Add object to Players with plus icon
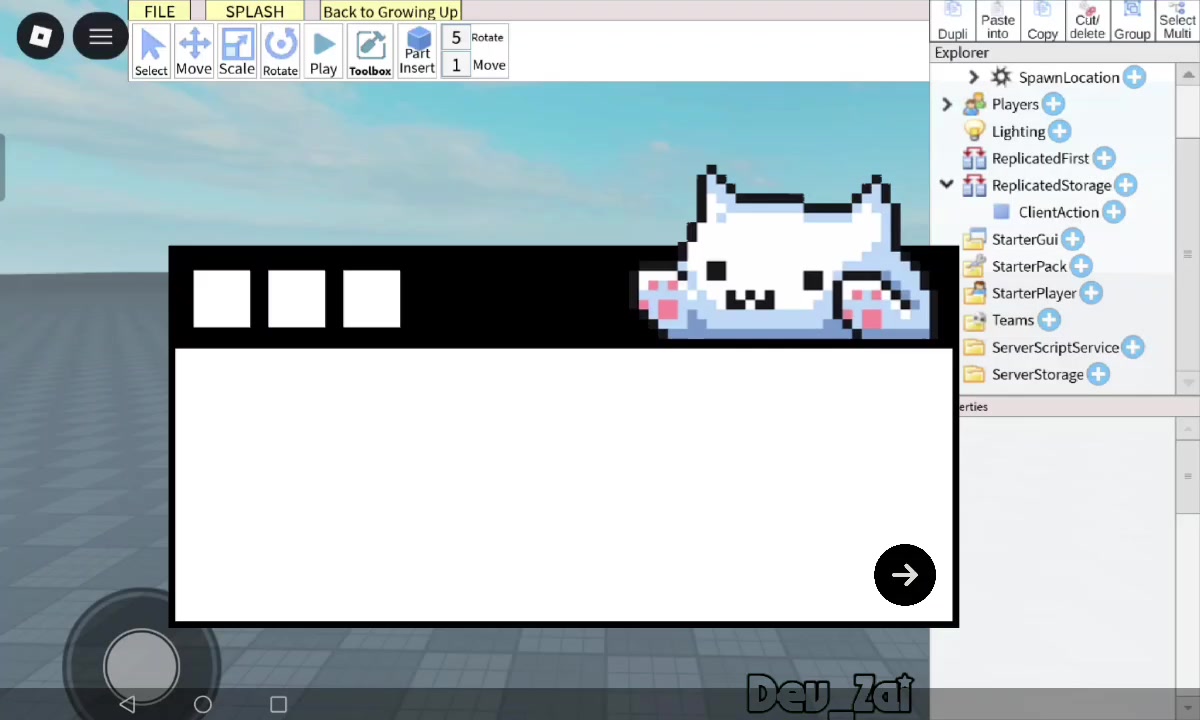The image size is (1200, 720). 1053,104
